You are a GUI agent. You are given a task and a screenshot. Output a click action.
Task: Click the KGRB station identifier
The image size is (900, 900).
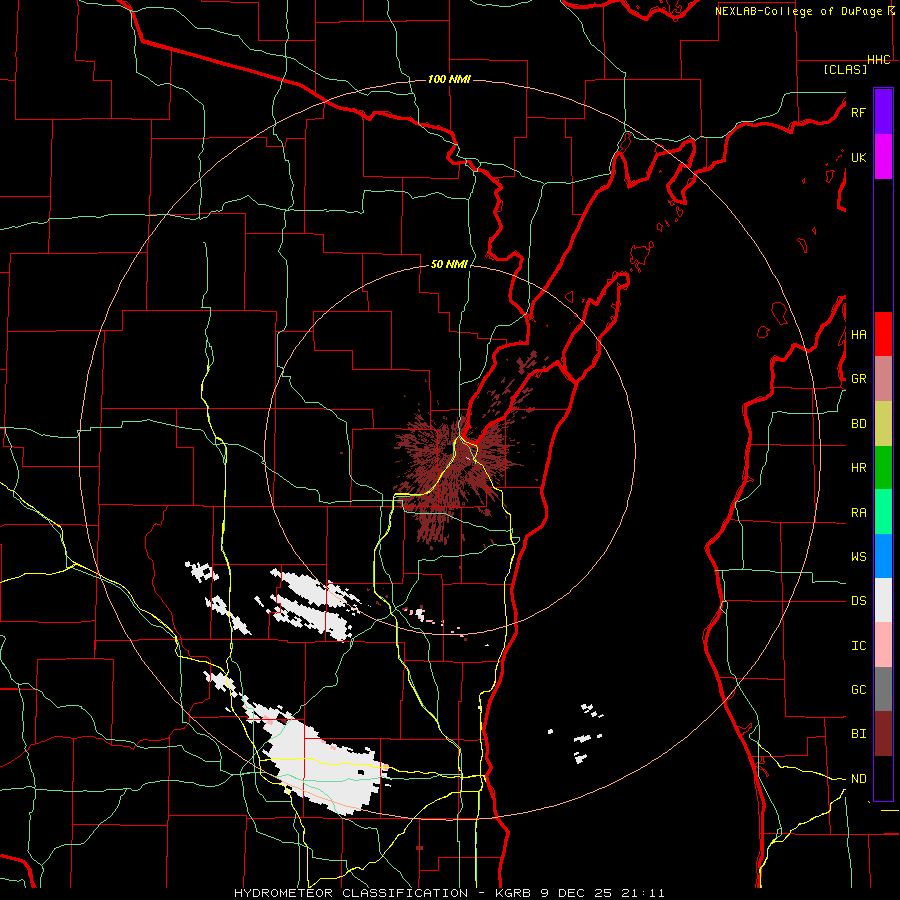point(511,893)
